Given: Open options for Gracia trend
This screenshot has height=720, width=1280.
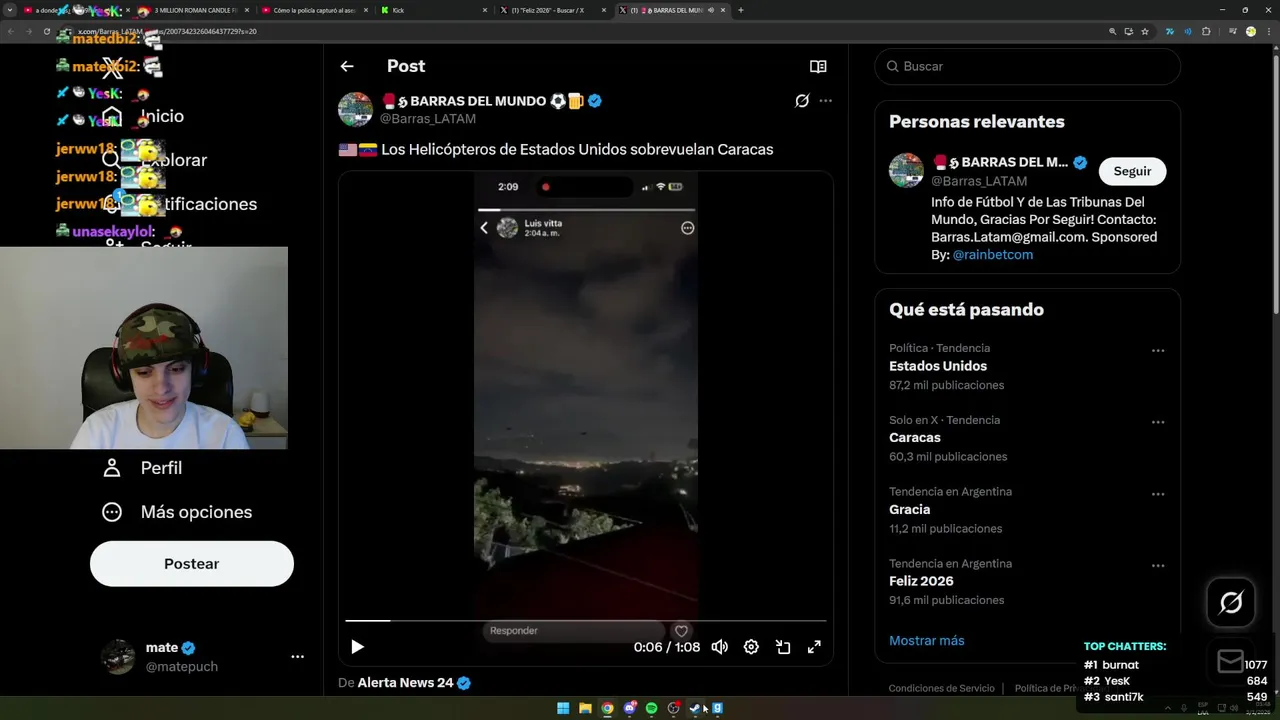Looking at the screenshot, I should pyautogui.click(x=1158, y=494).
